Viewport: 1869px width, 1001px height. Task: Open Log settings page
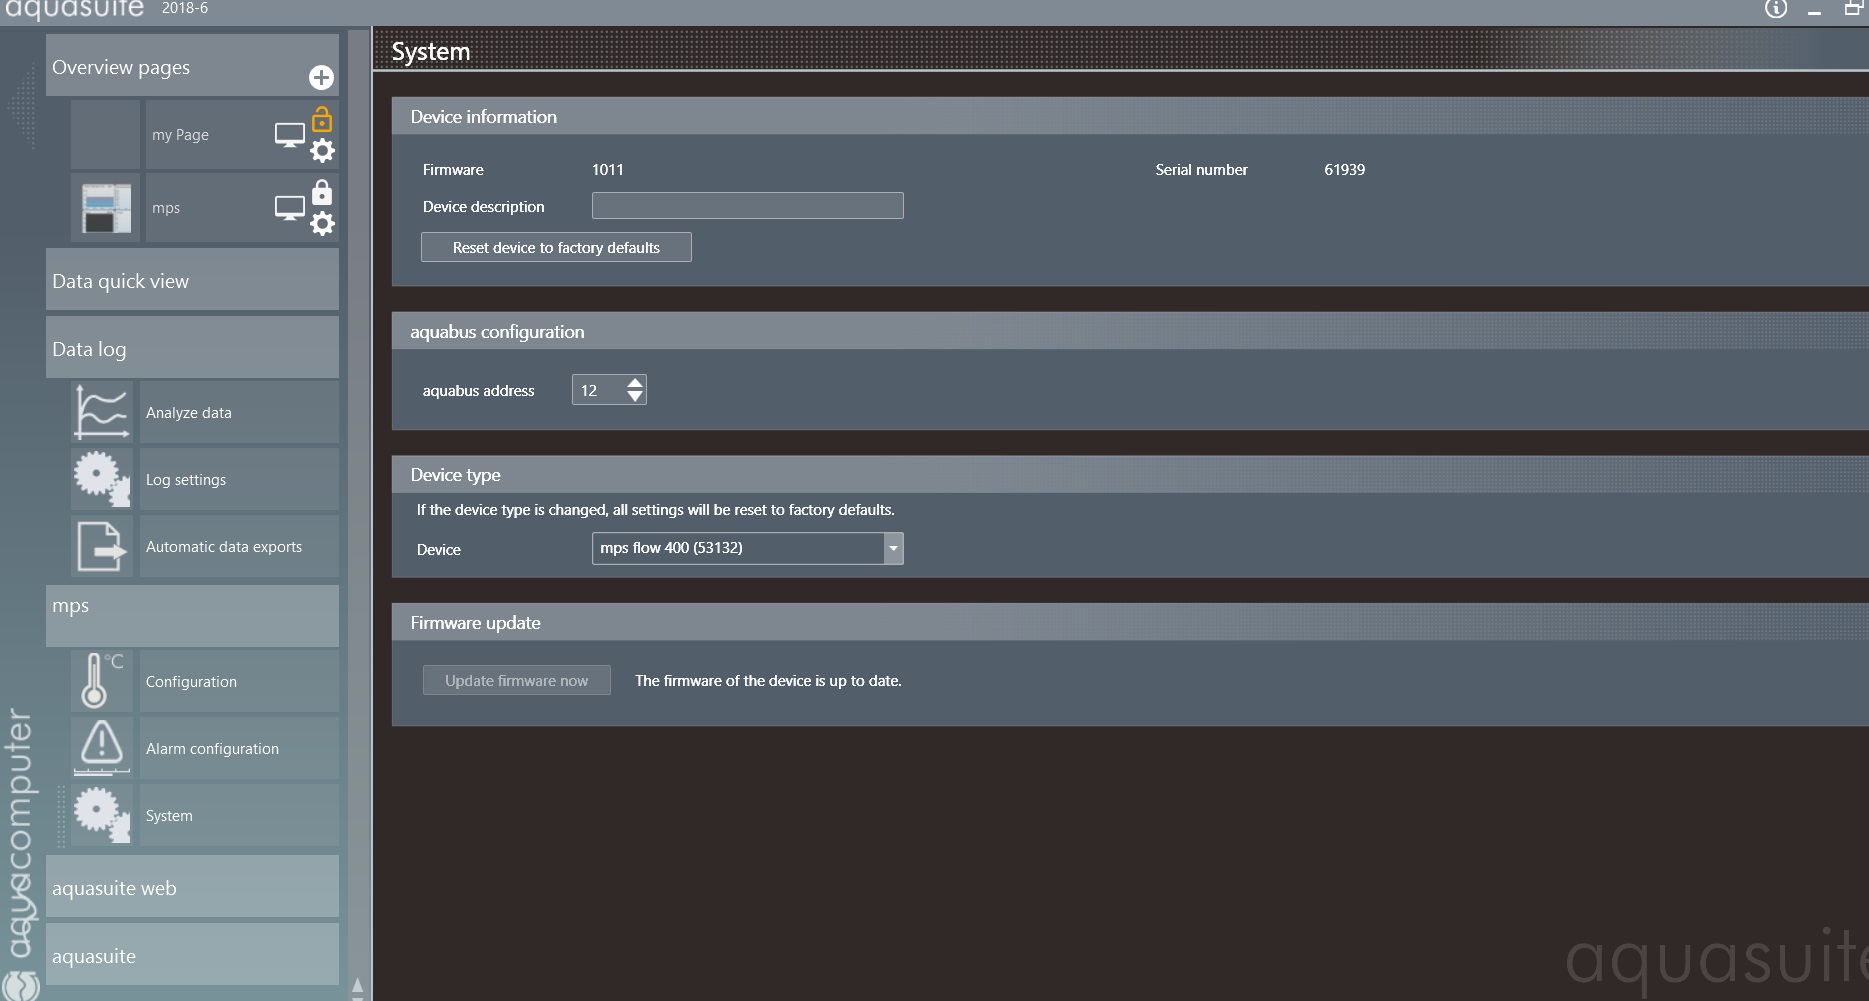(239, 479)
